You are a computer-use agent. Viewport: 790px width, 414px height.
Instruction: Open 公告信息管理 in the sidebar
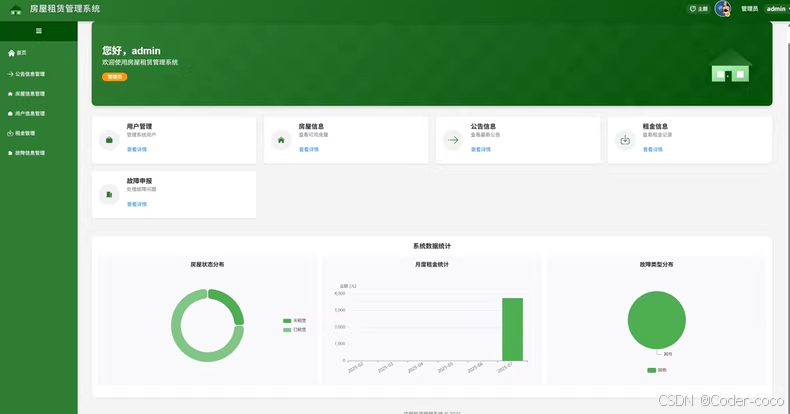pos(39,74)
